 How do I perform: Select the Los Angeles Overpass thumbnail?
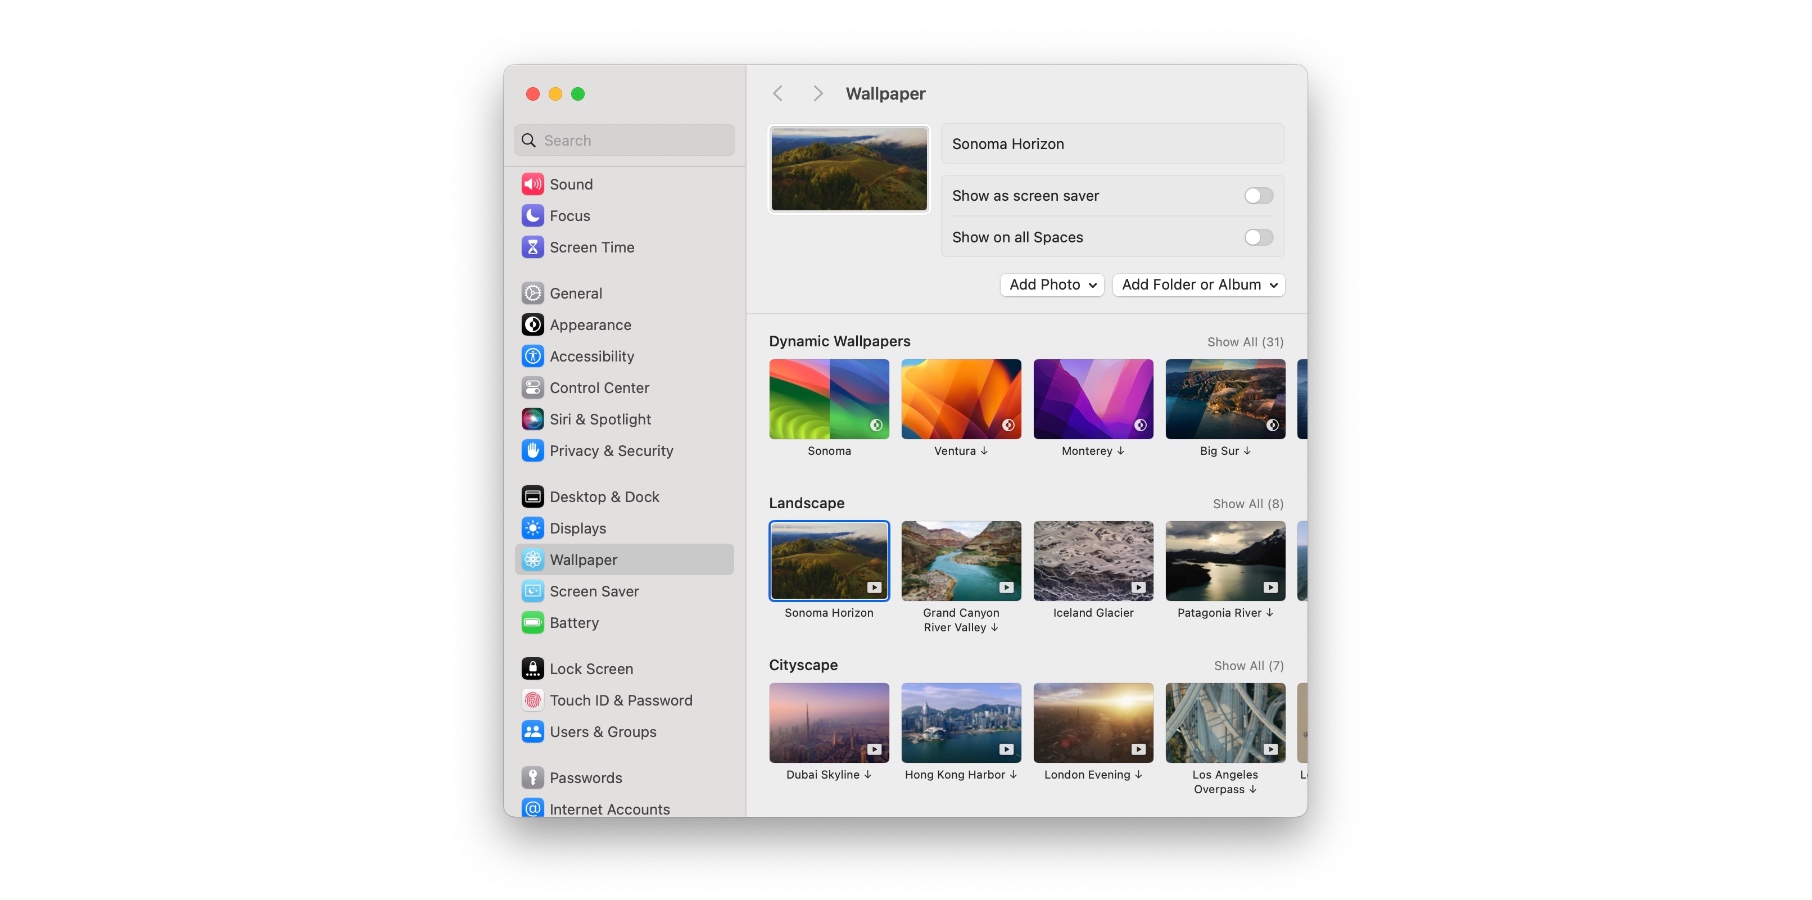(x=1225, y=723)
